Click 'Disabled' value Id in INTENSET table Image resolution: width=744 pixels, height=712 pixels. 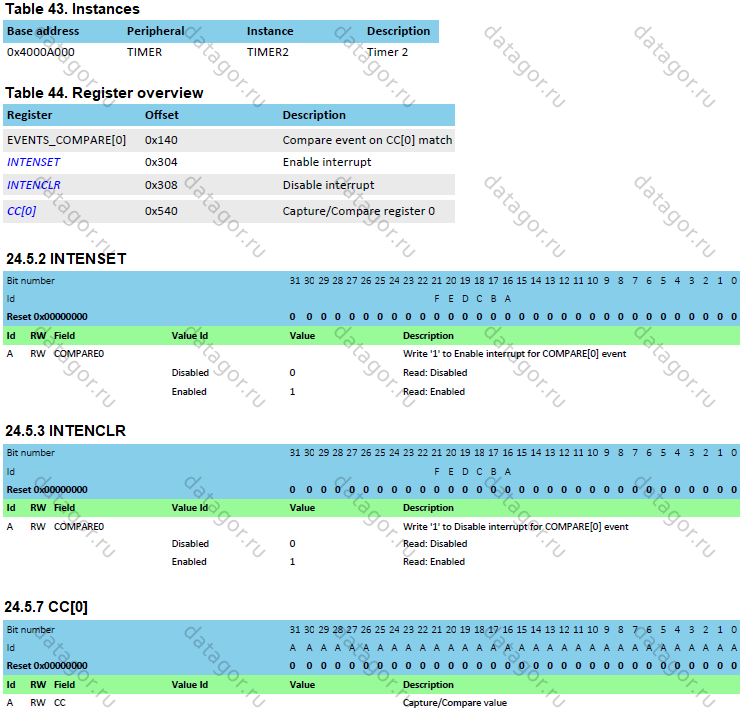coord(190,373)
